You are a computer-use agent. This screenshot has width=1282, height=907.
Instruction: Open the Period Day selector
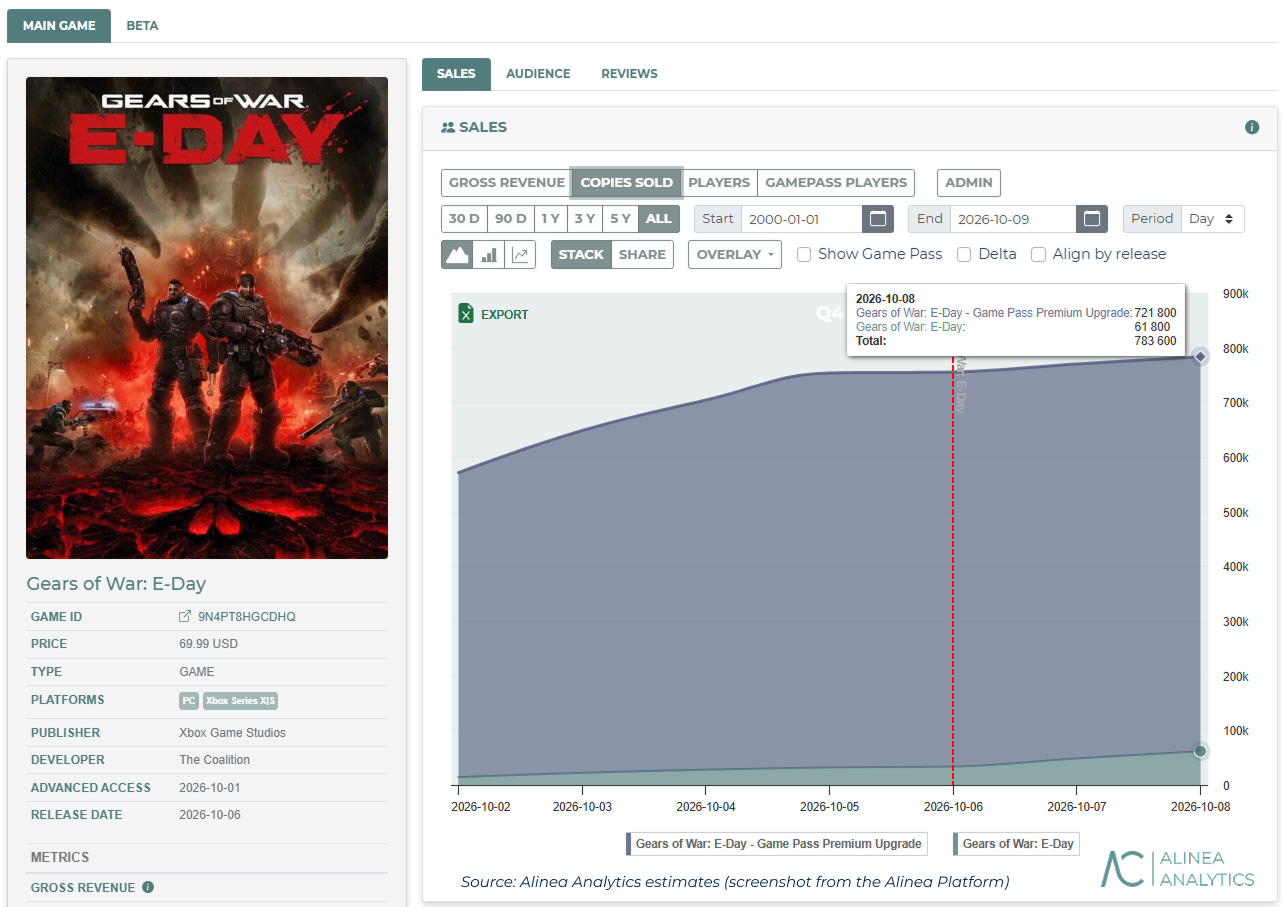click(1213, 219)
